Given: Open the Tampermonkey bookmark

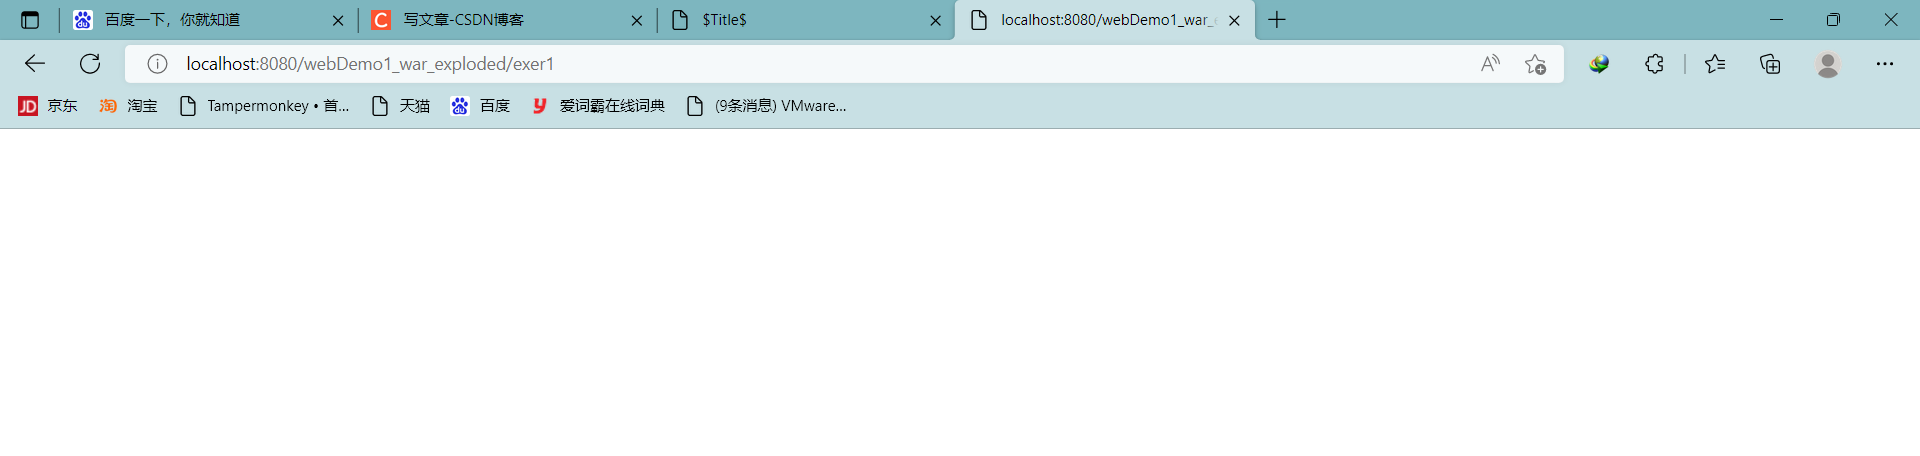Looking at the screenshot, I should 264,106.
